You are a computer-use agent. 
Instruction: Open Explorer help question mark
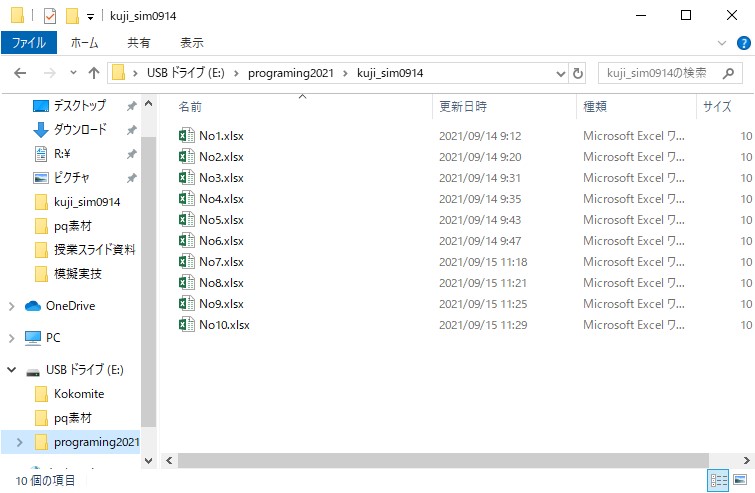(x=743, y=43)
